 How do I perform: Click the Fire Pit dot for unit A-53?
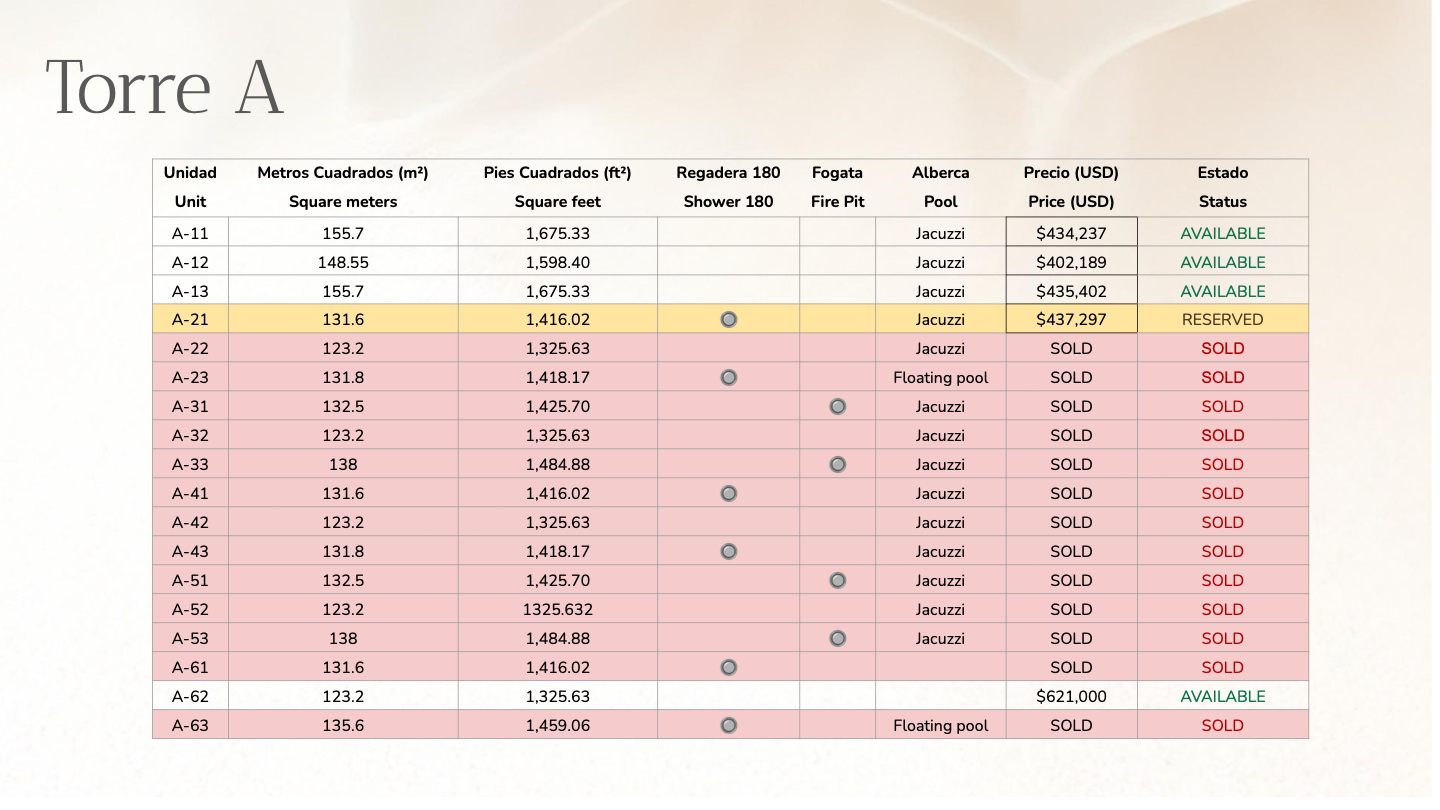838,639
